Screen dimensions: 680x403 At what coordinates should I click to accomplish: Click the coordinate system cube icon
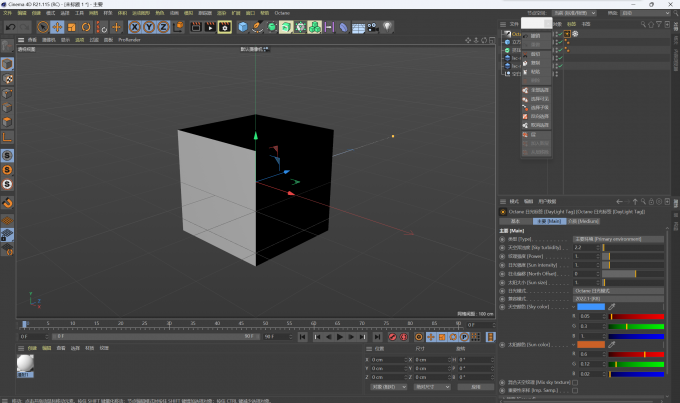[178, 27]
